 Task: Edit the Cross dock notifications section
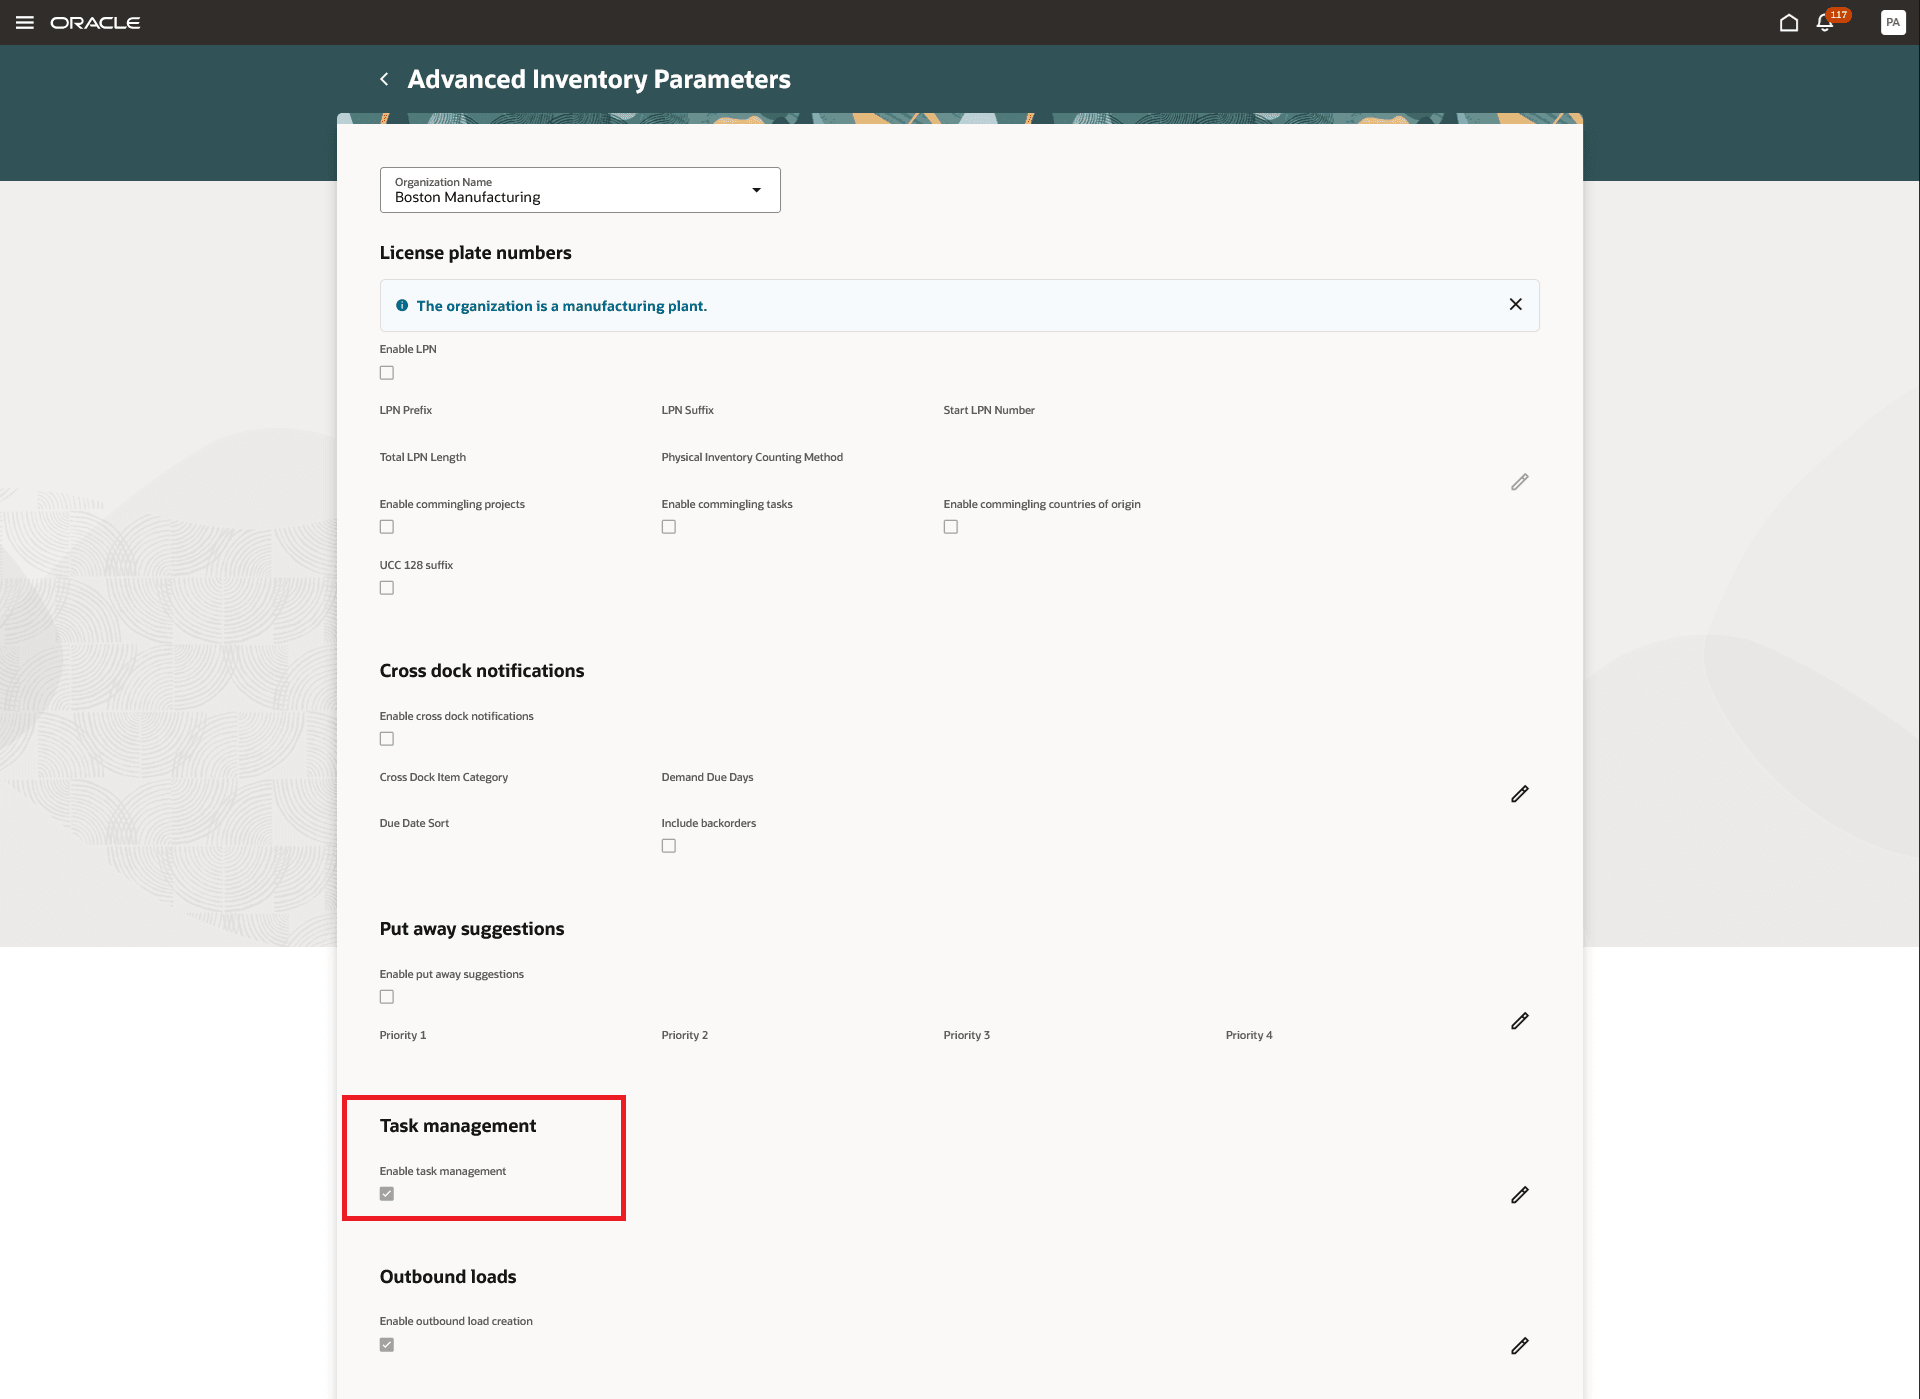point(1519,794)
